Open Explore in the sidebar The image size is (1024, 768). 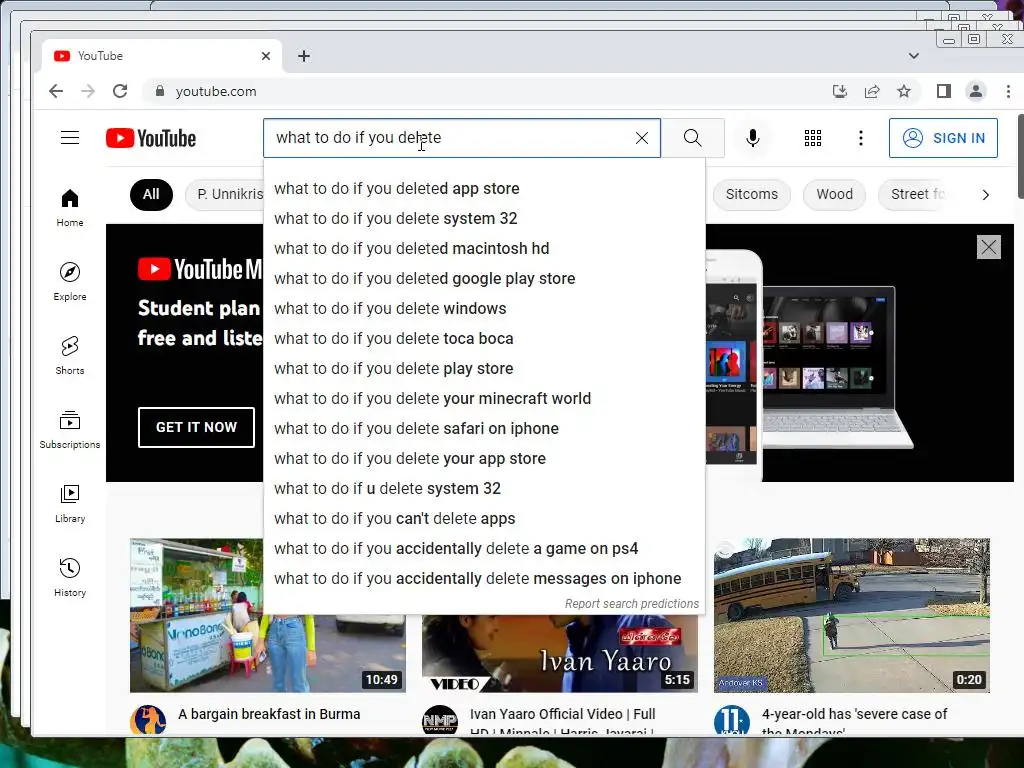pos(70,281)
